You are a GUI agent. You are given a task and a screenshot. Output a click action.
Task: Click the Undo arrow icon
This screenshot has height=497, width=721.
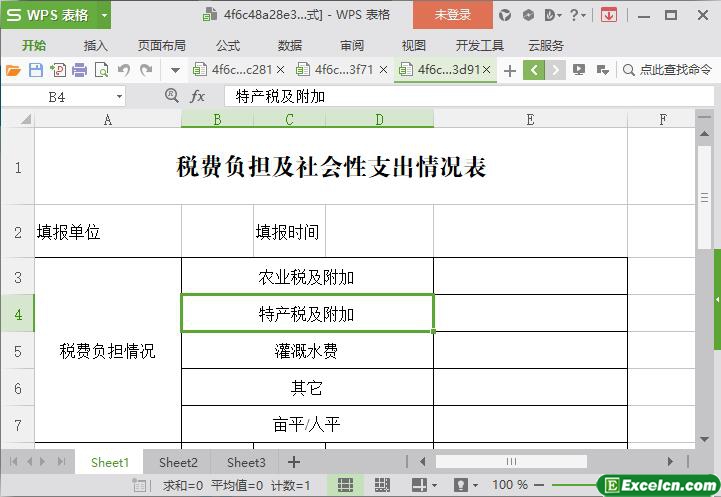click(x=124, y=70)
